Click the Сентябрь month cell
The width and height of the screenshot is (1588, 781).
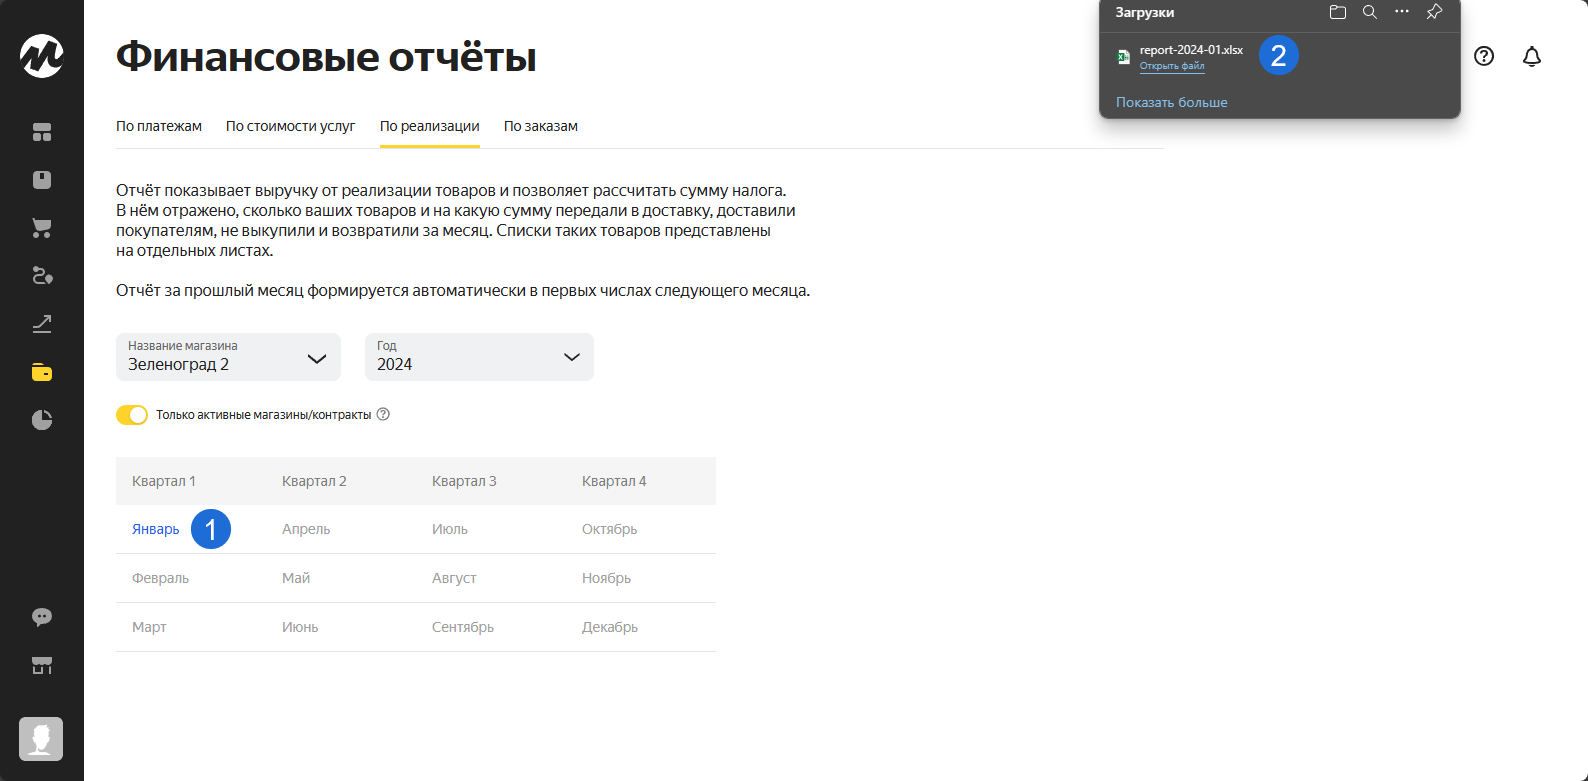(x=463, y=627)
